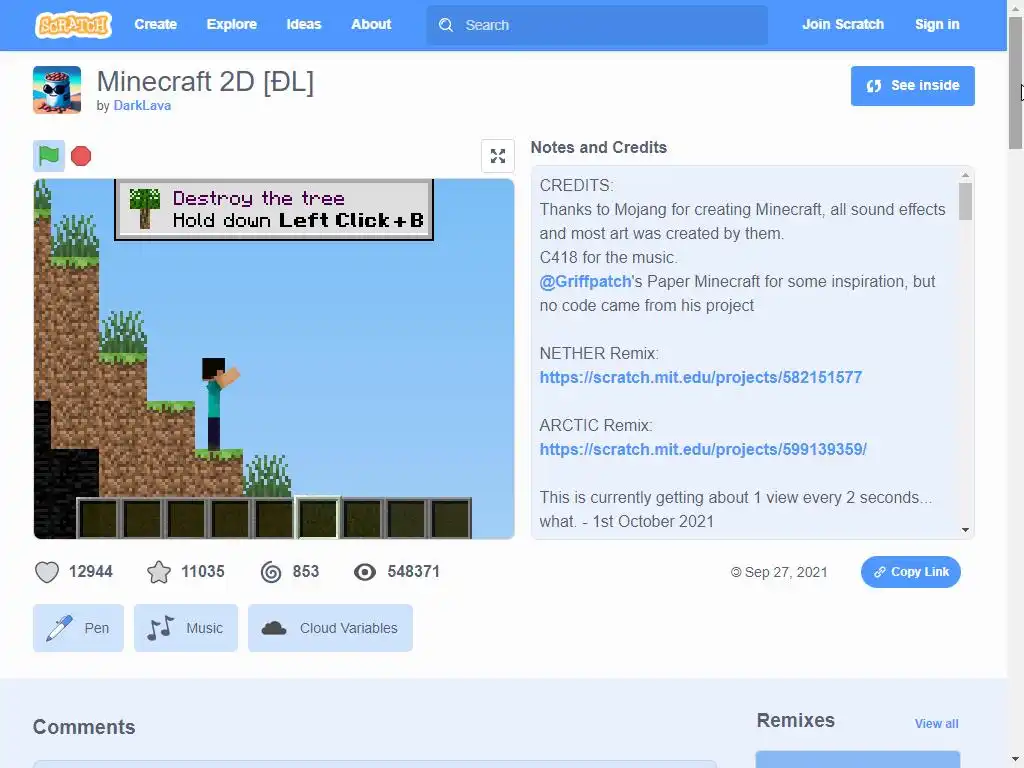The height and width of the screenshot is (768, 1024).
Task: Click the Comments heading
Action: point(84,727)
